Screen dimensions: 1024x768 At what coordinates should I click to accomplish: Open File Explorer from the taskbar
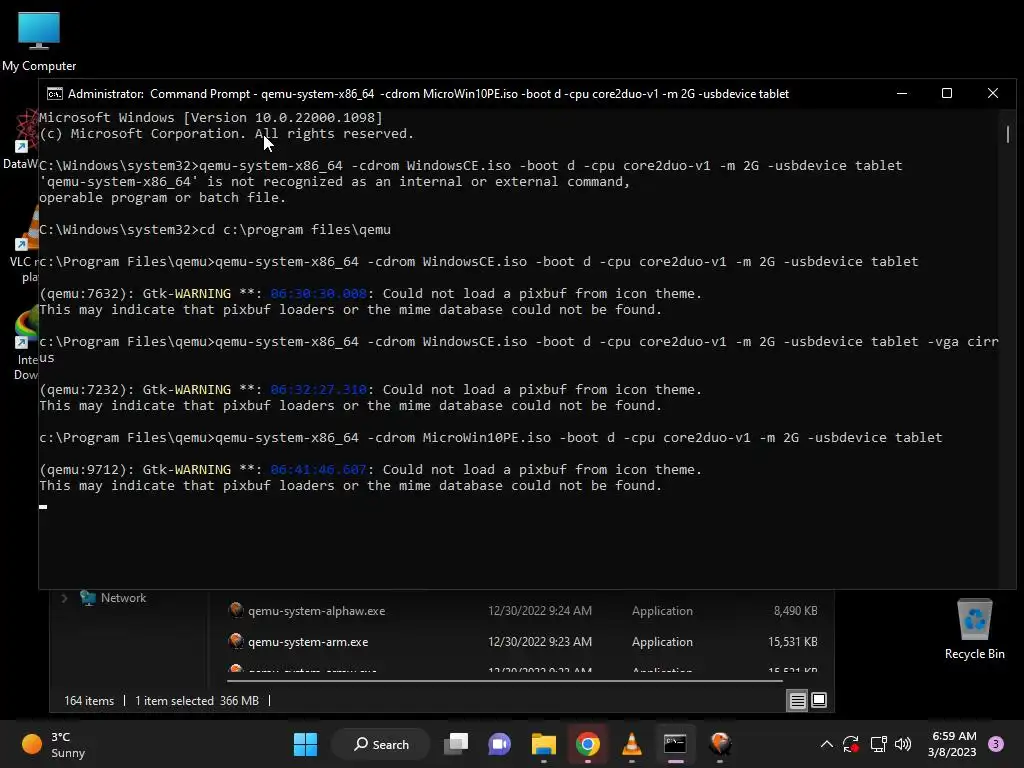543,744
